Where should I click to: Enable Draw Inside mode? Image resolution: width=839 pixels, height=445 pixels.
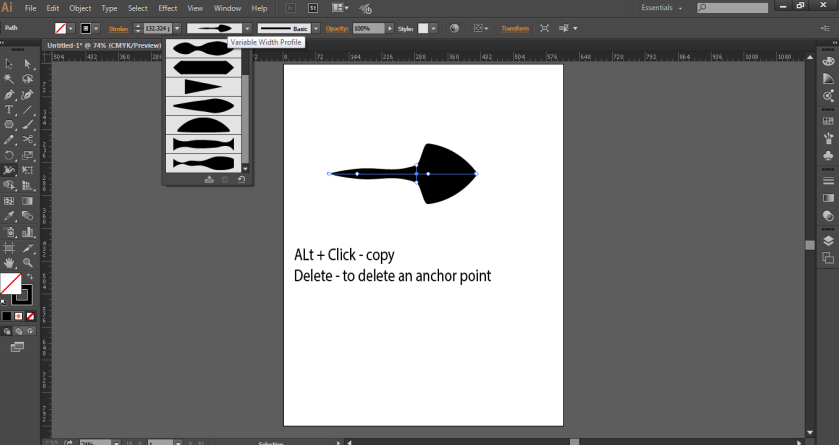[30, 331]
